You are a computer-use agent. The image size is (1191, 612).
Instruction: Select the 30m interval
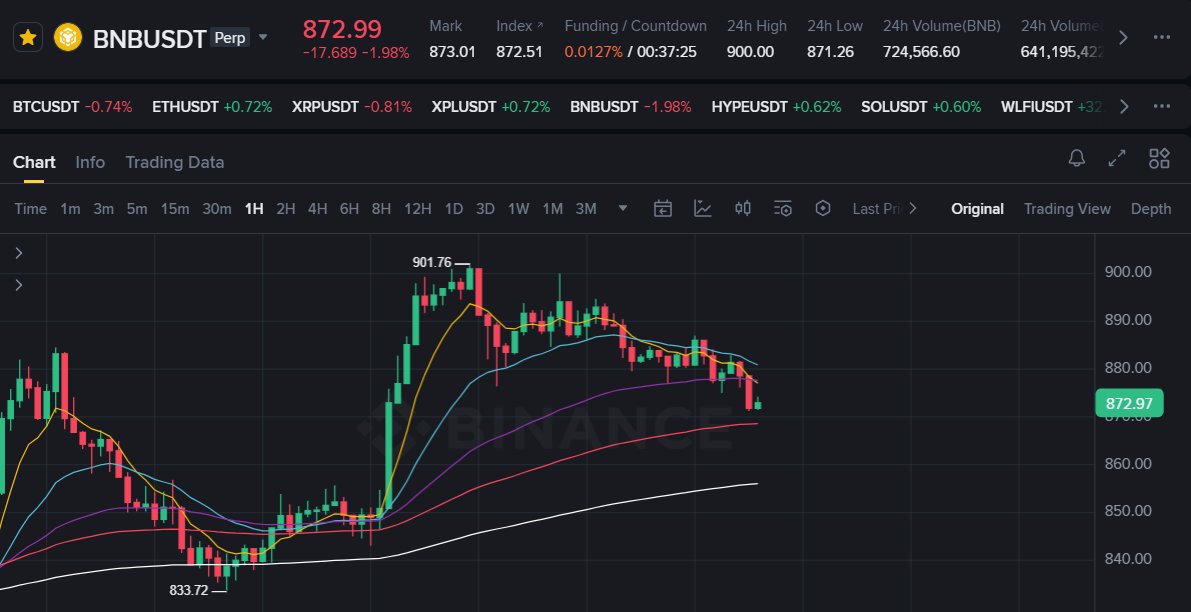(216, 209)
